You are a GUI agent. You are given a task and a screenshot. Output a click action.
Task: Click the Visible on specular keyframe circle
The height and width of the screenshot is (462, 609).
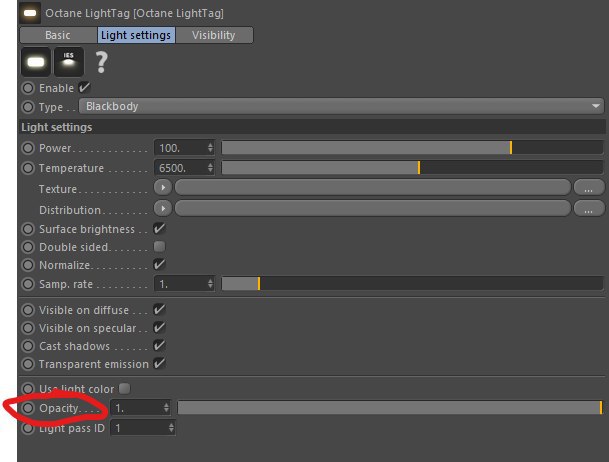tap(28, 328)
